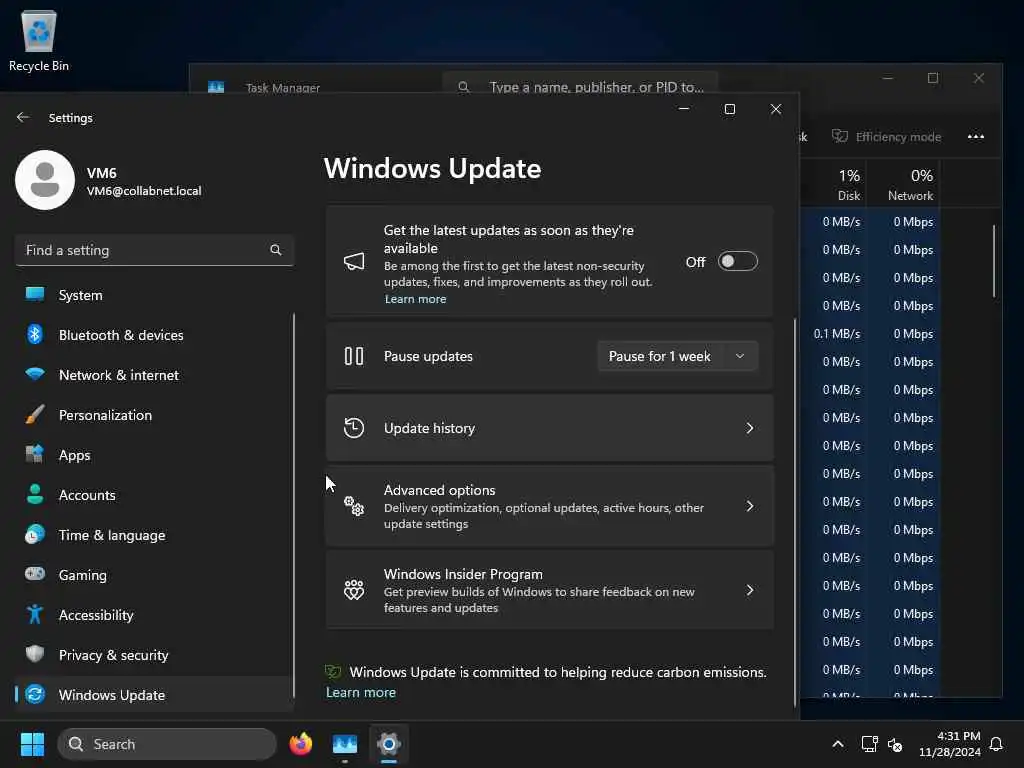Click the Settings gear icon in taskbar
Image resolution: width=1024 pixels, height=768 pixels.
pos(389,744)
